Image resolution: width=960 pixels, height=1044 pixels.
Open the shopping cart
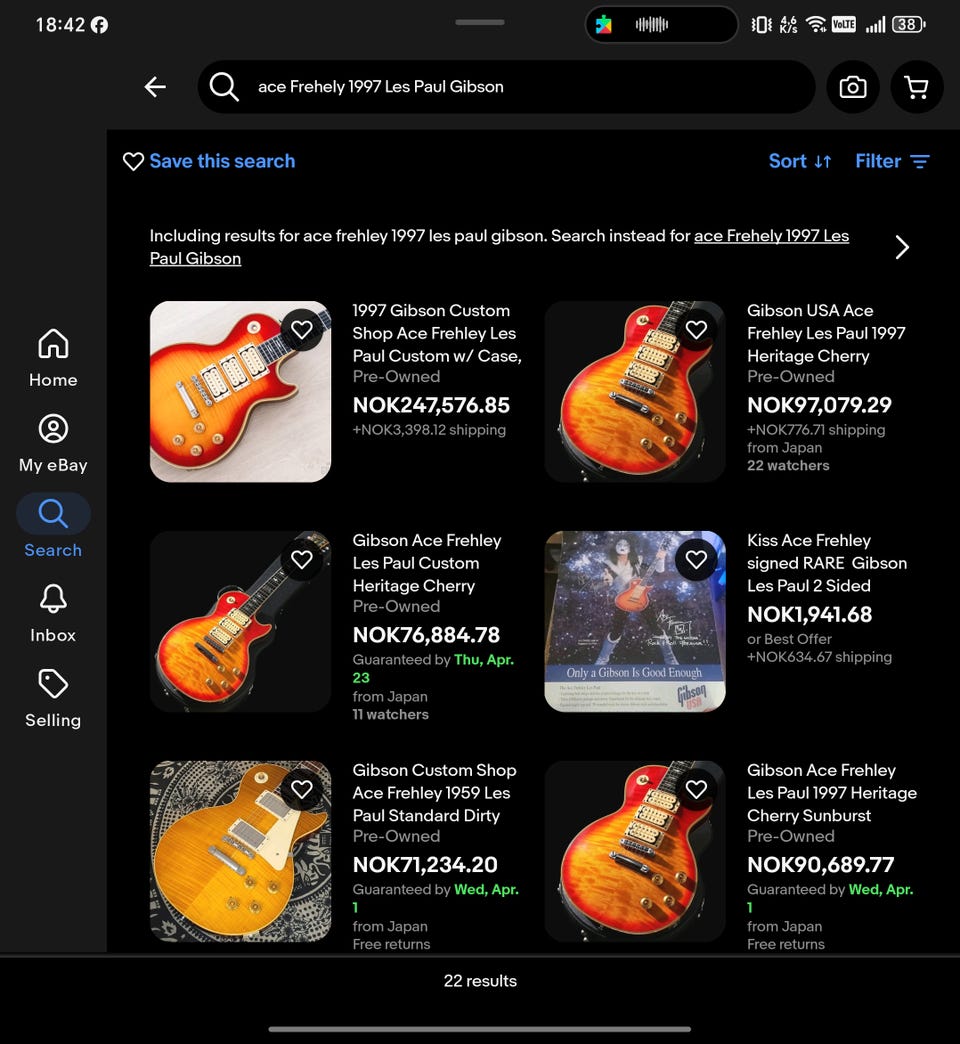pyautogui.click(x=917, y=87)
